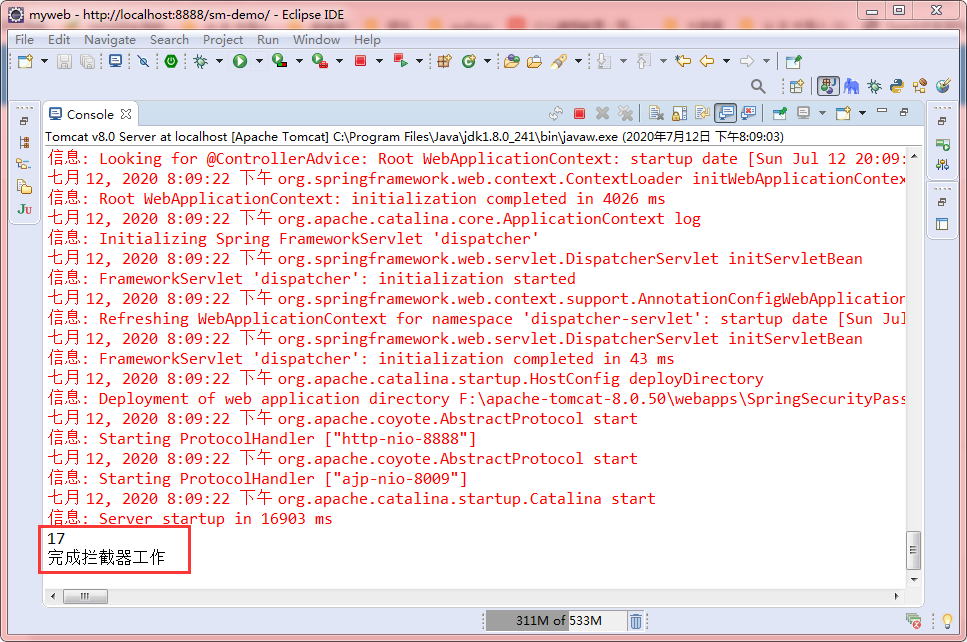
Task: Open dropdown next to New Java Class icon
Action: click(x=487, y=61)
